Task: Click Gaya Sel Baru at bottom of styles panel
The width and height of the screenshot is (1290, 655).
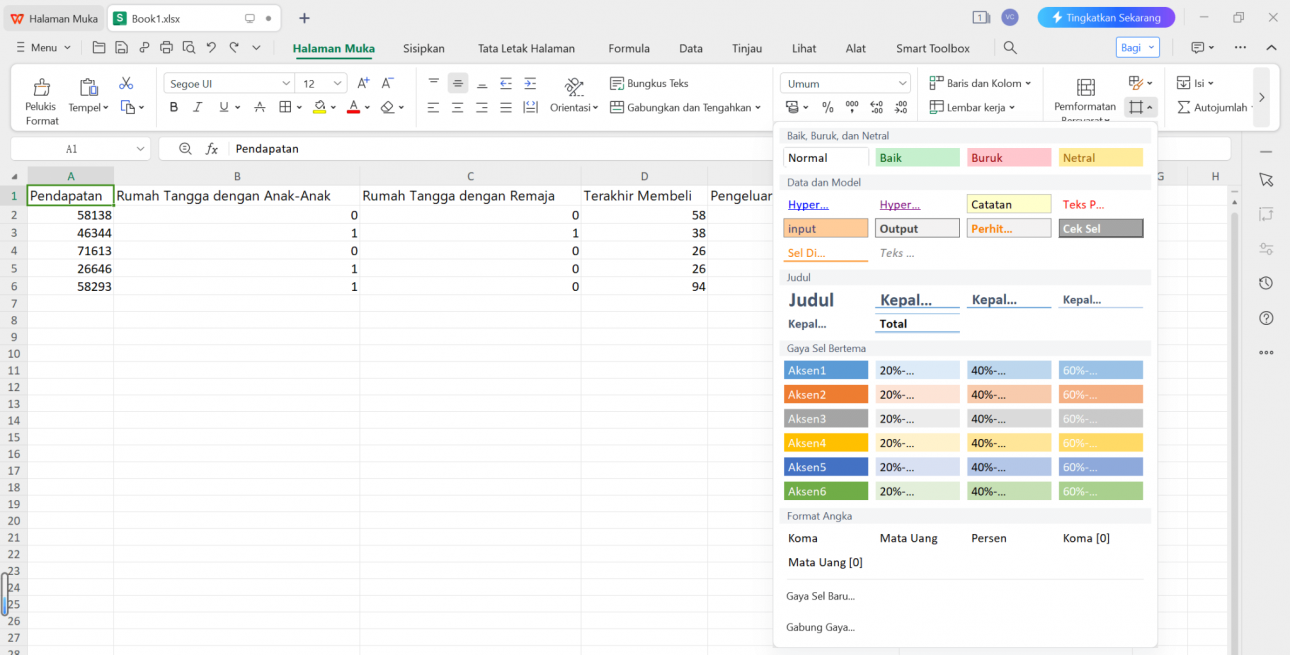Action: (819, 595)
